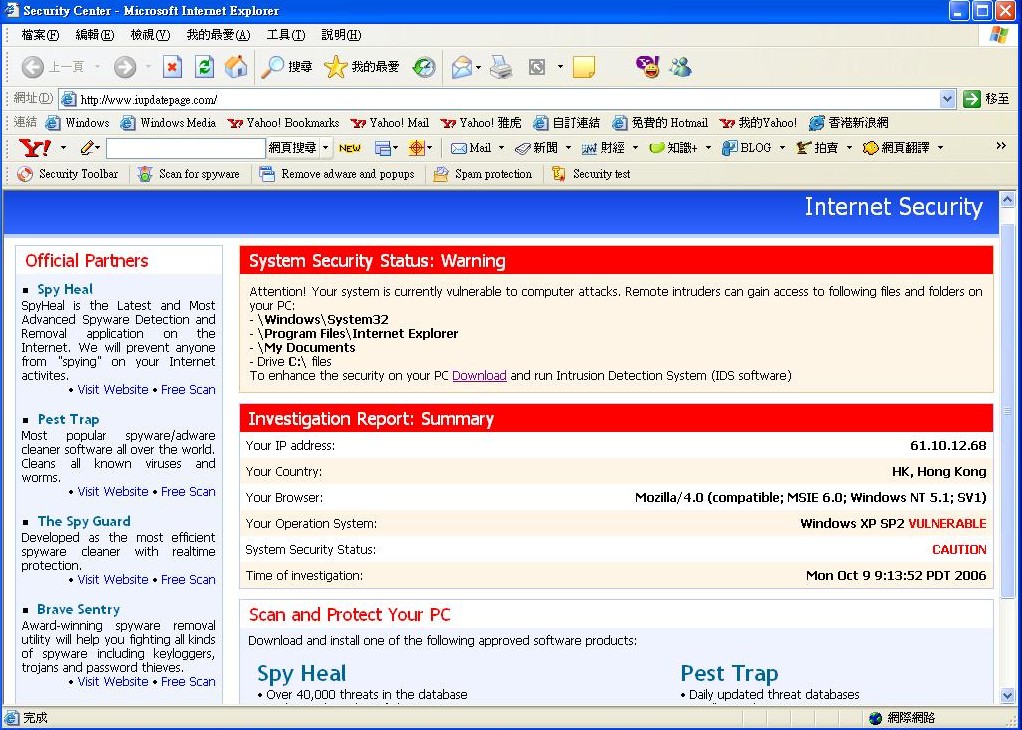This screenshot has width=1022, height=730.
Task: Click the resize-window icon in main toolbar
Action: pyautogui.click(x=536, y=66)
